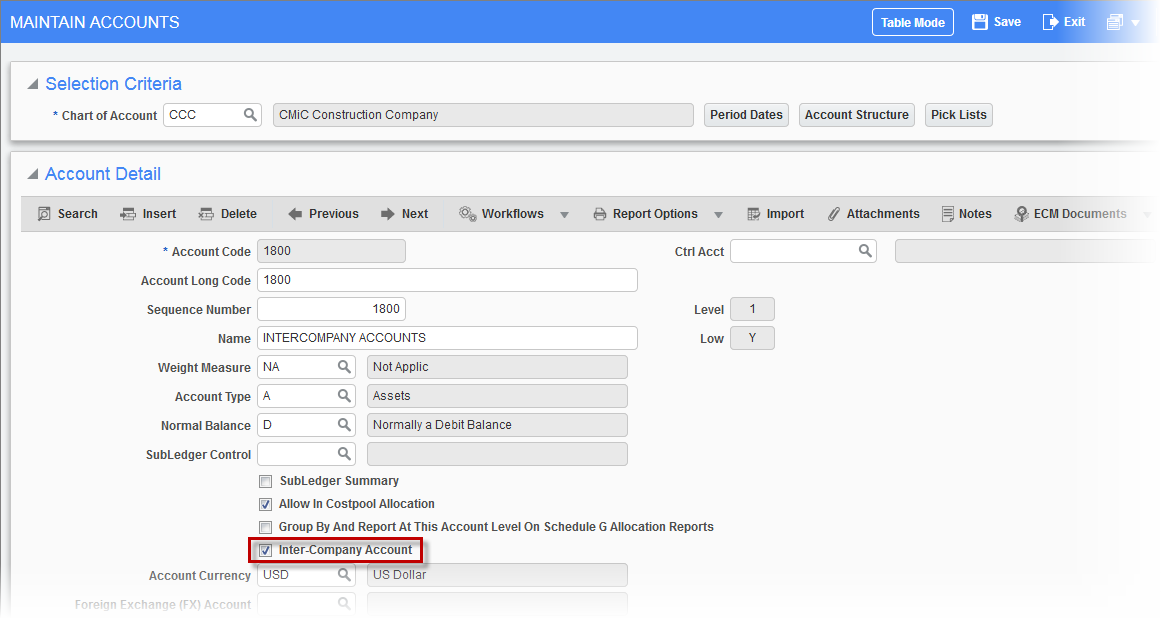Click the Ctrl Acct input field
Viewport: 1161px width, 619px height.
pyautogui.click(x=803, y=251)
